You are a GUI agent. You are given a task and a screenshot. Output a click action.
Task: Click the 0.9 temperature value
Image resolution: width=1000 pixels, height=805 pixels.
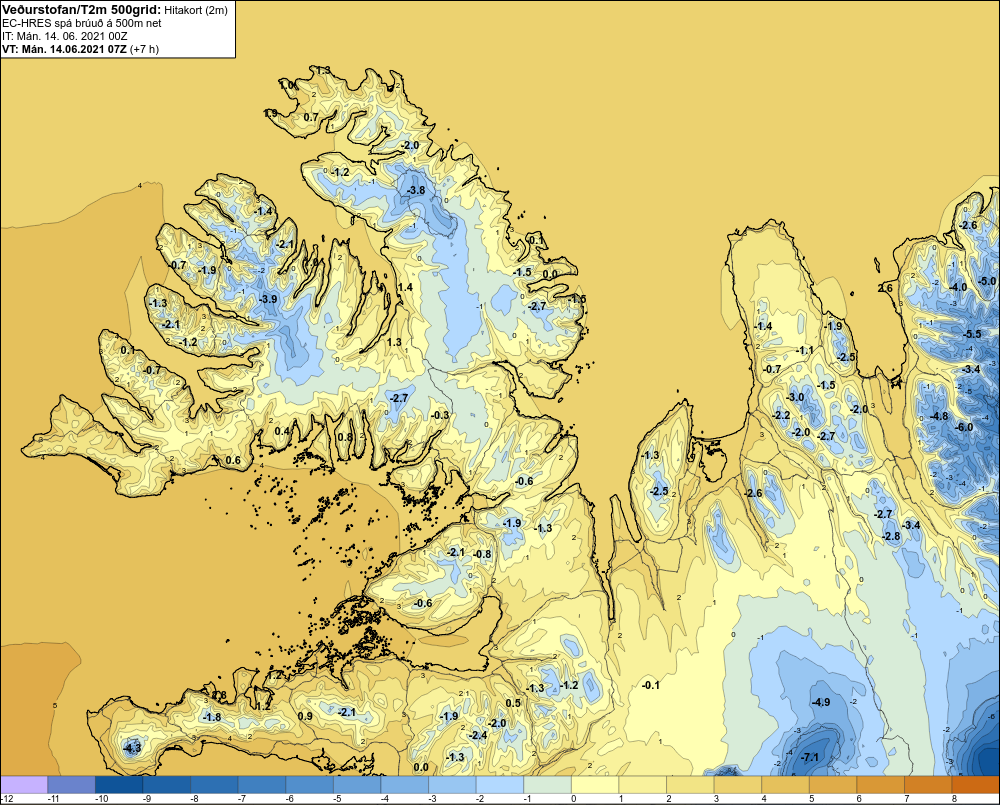coord(305,716)
